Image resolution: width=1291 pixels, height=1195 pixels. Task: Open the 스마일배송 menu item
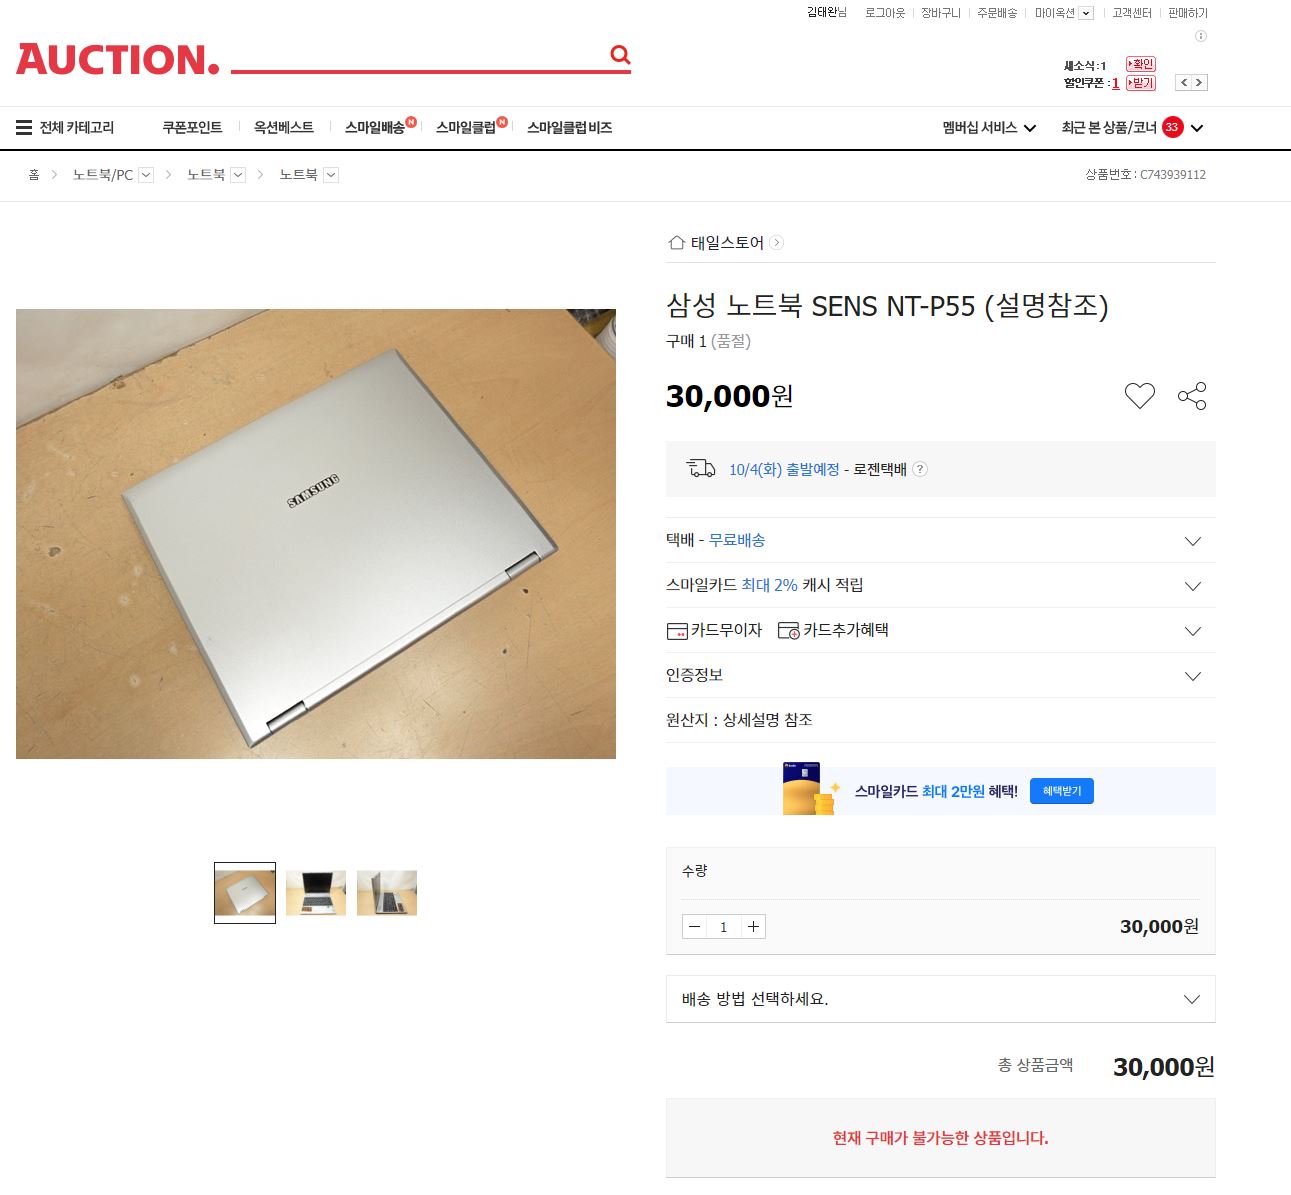[x=375, y=128]
